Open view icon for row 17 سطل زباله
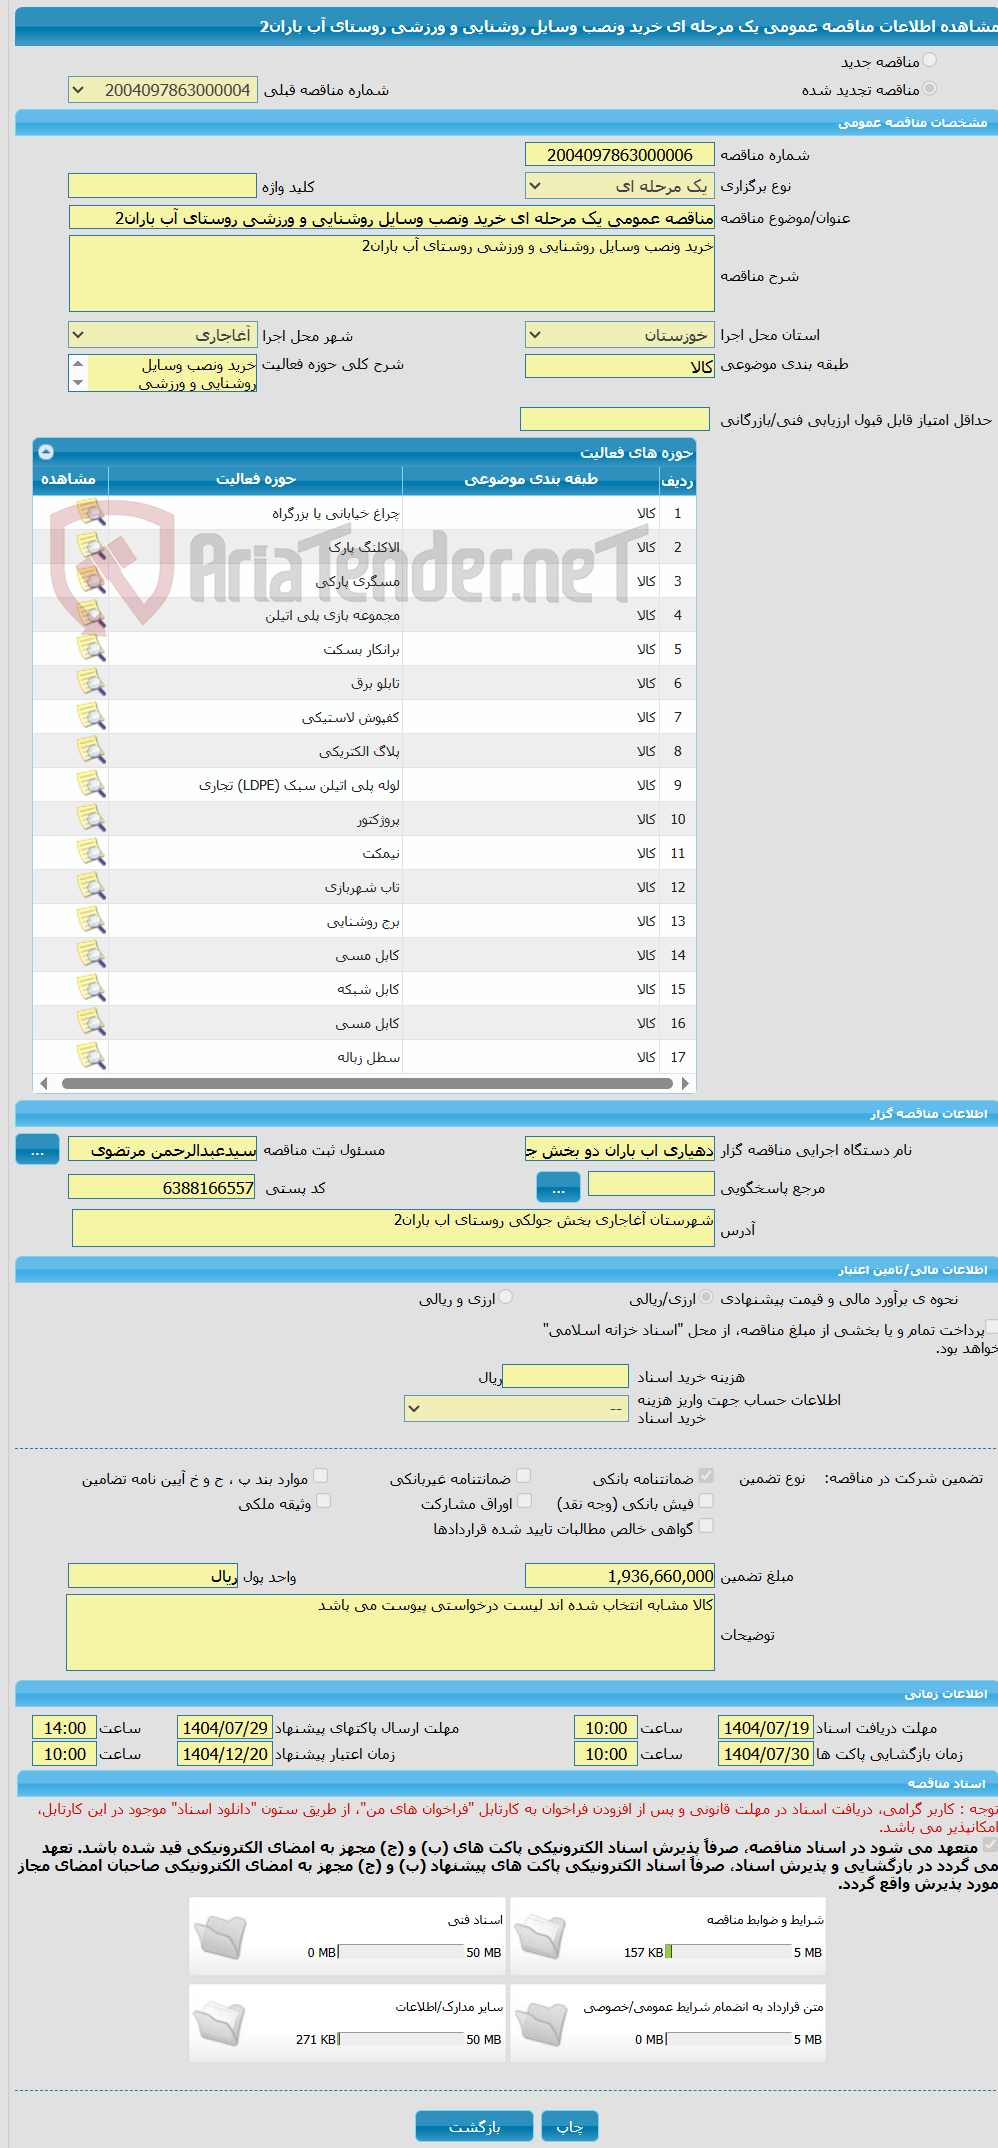 pyautogui.click(x=91, y=1057)
